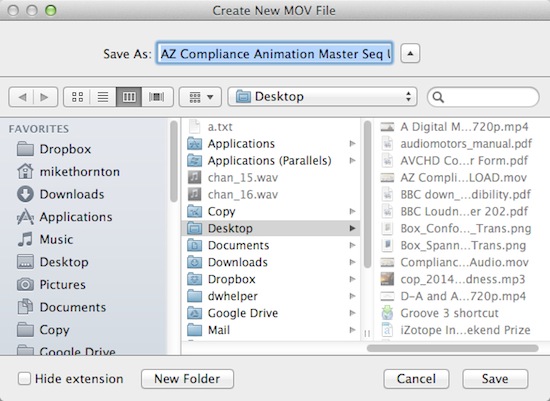Click the horizontal scrollbar below columns

tap(452, 348)
